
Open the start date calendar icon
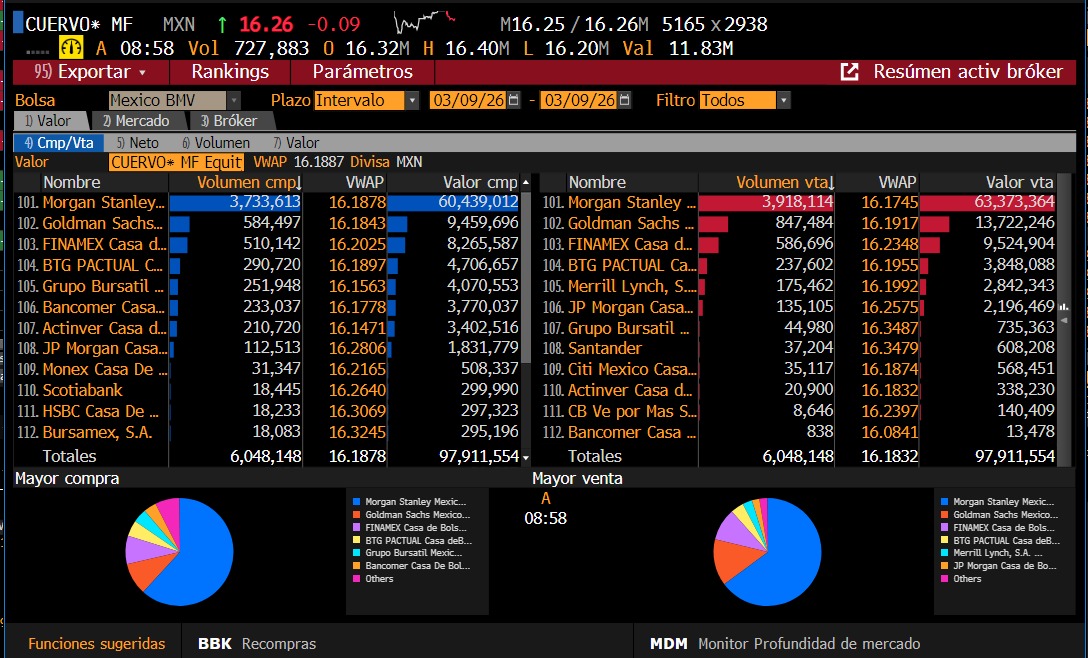pos(513,100)
